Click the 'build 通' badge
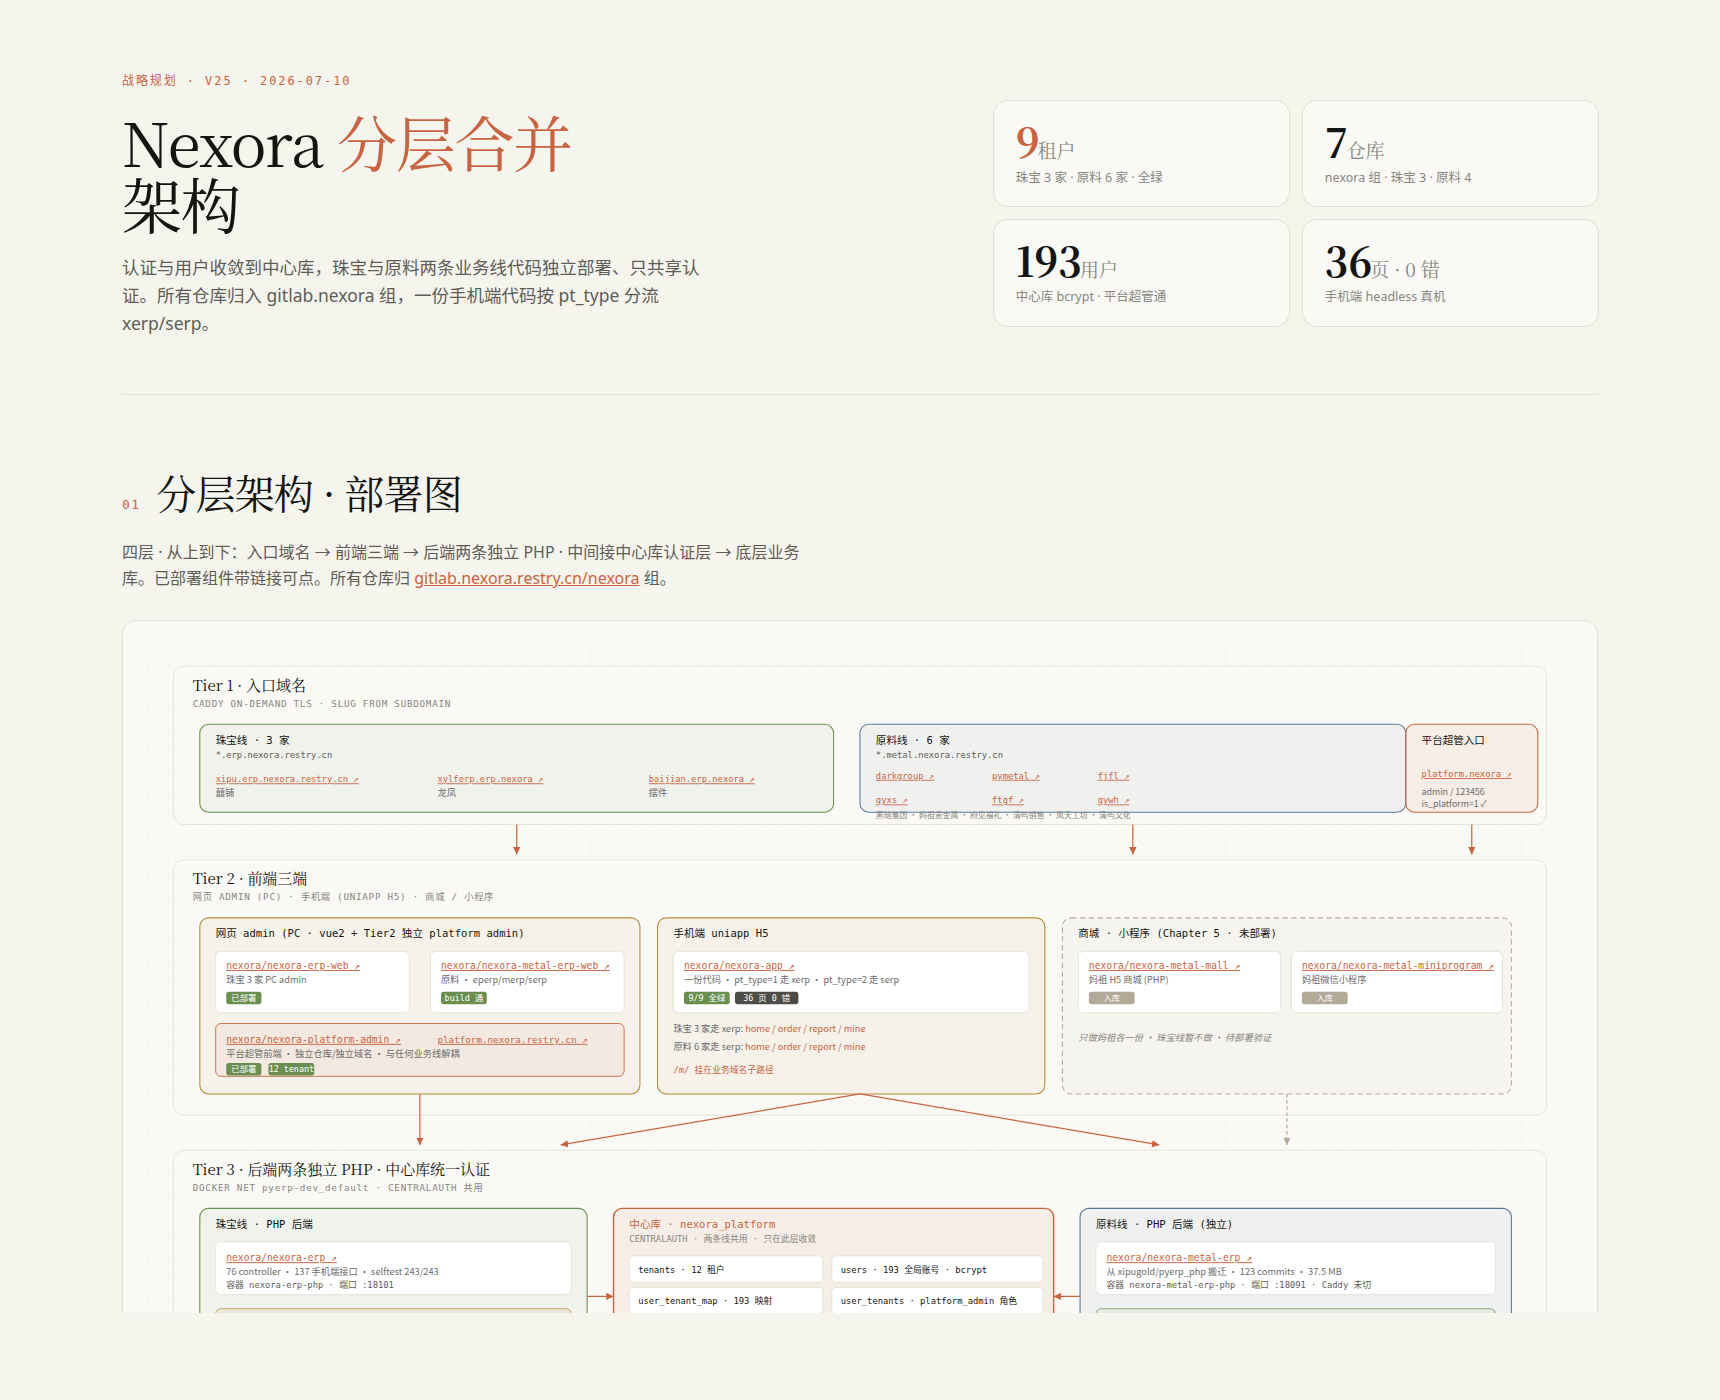The image size is (1720, 1400). [464, 998]
